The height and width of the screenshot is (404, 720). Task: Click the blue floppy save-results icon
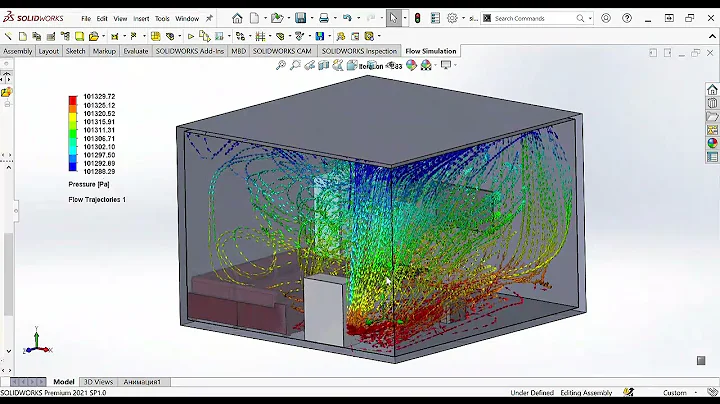[320, 36]
